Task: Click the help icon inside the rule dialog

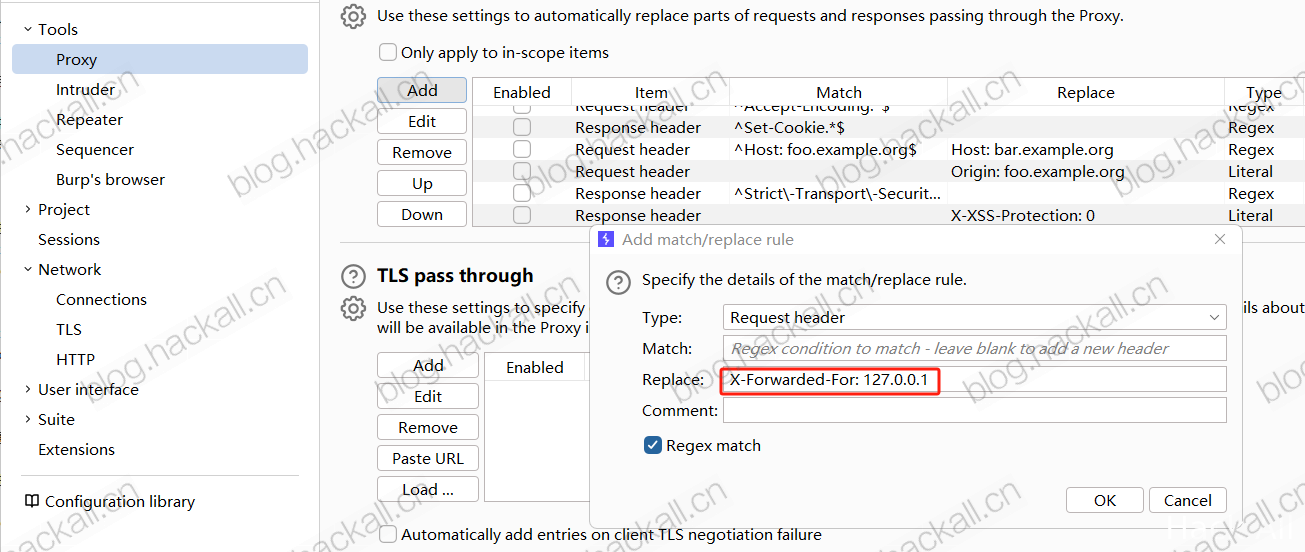Action: (x=620, y=281)
